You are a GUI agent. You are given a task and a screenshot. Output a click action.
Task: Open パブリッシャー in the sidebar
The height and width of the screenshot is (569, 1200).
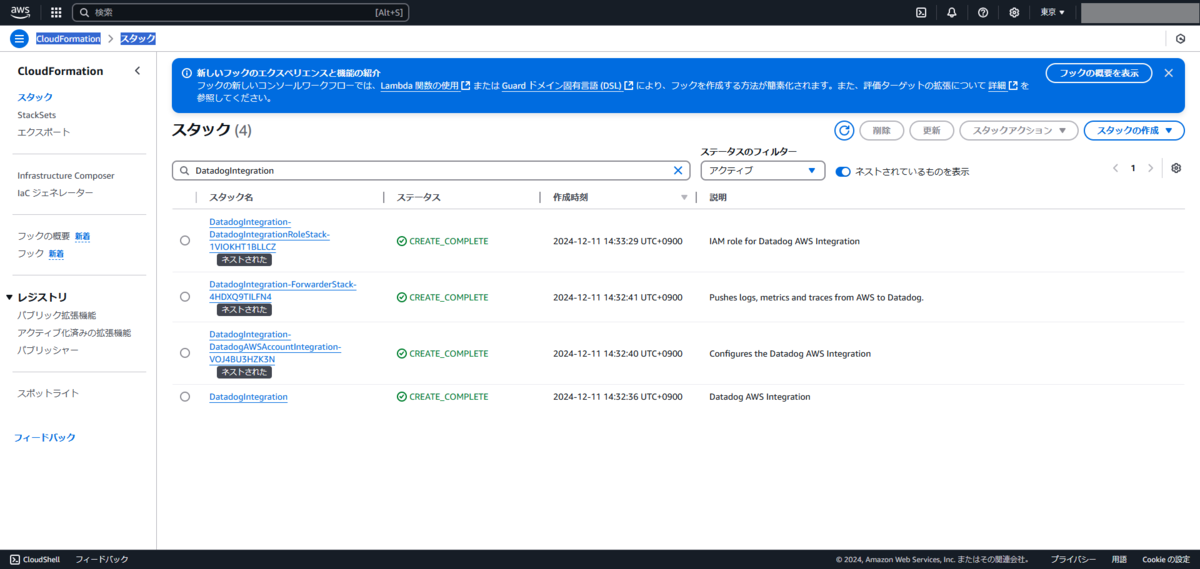tap(48, 351)
